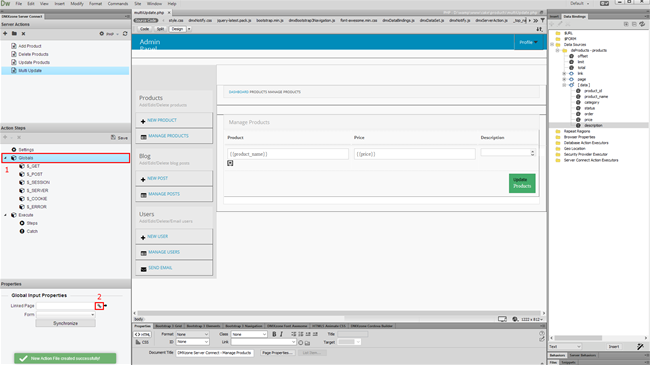Switch to Bootstrap 3 Elements tab
The image size is (650, 365).
pyautogui.click(x=203, y=326)
